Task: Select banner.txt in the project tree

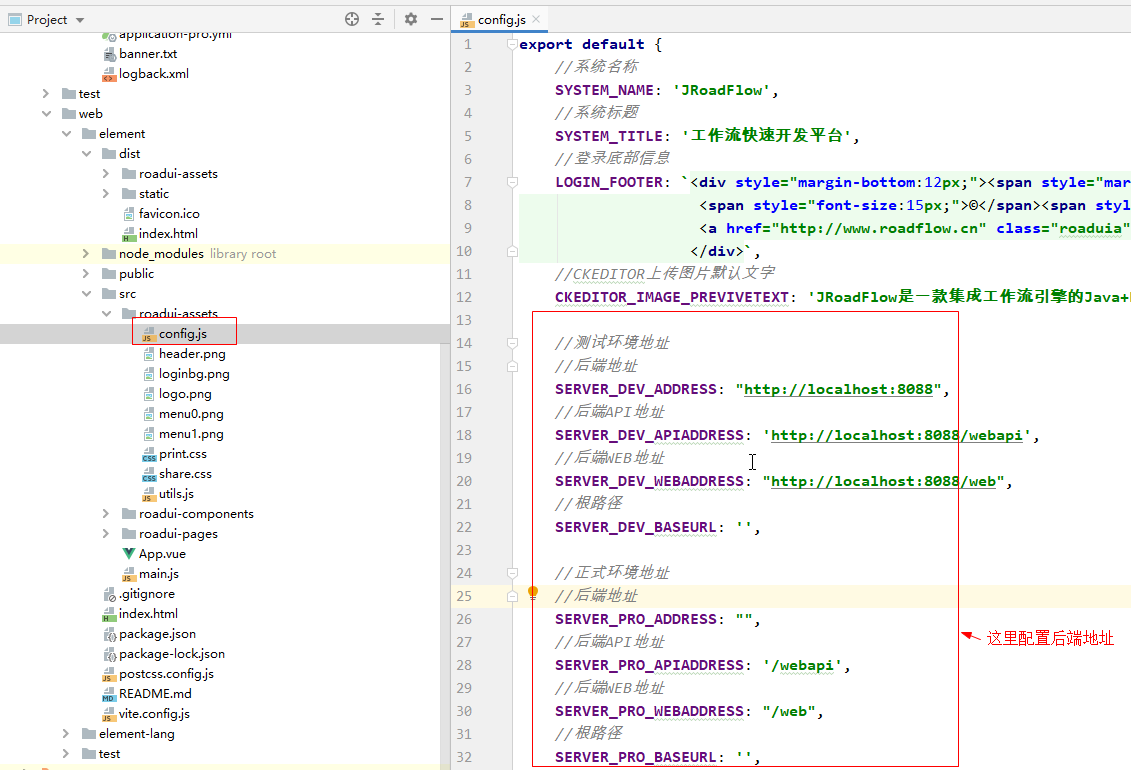Action: pos(148,54)
